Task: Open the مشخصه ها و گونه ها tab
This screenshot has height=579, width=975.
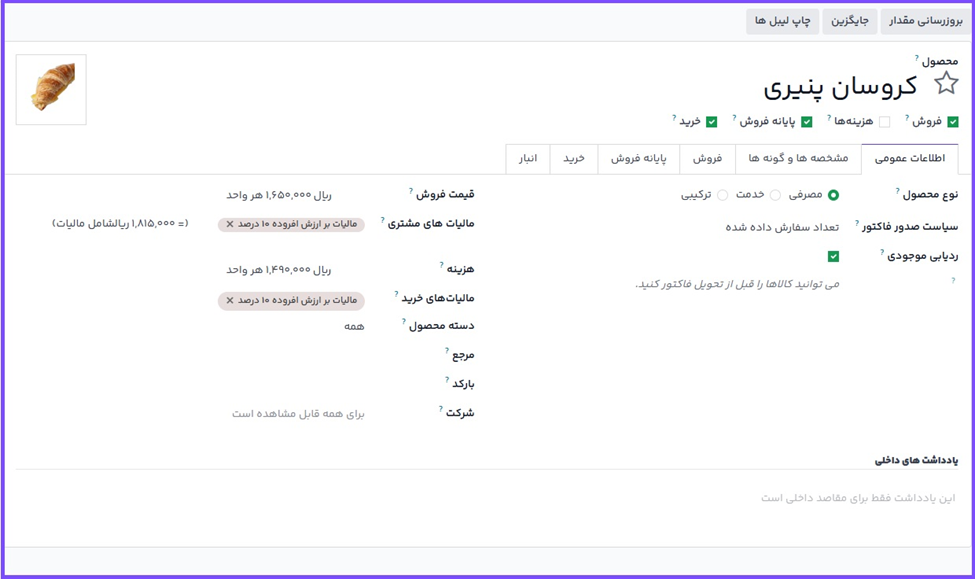Action: [798, 159]
